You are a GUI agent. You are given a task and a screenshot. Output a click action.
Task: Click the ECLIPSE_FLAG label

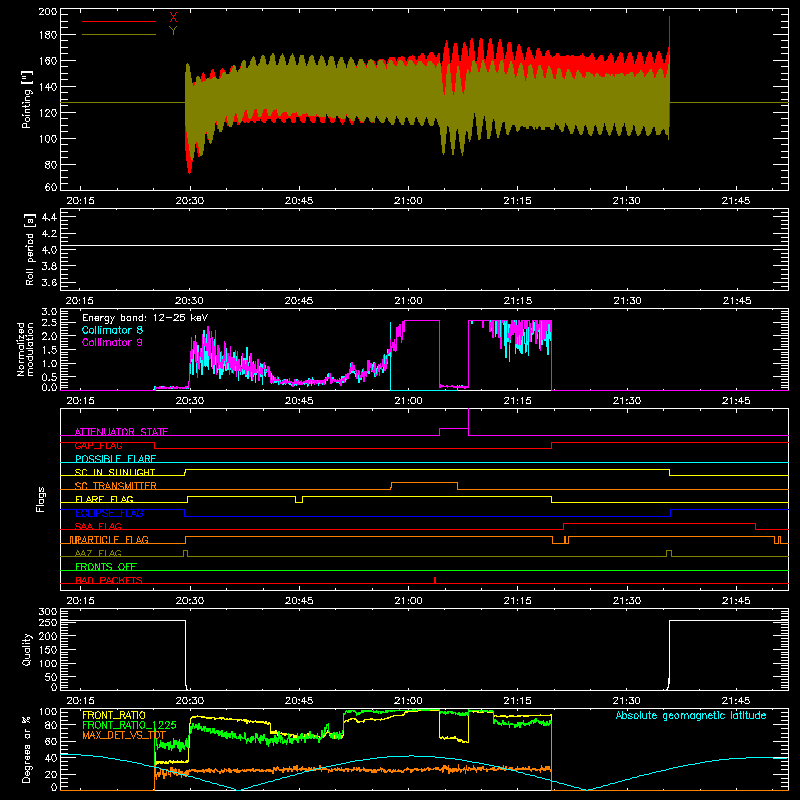[x=109, y=513]
